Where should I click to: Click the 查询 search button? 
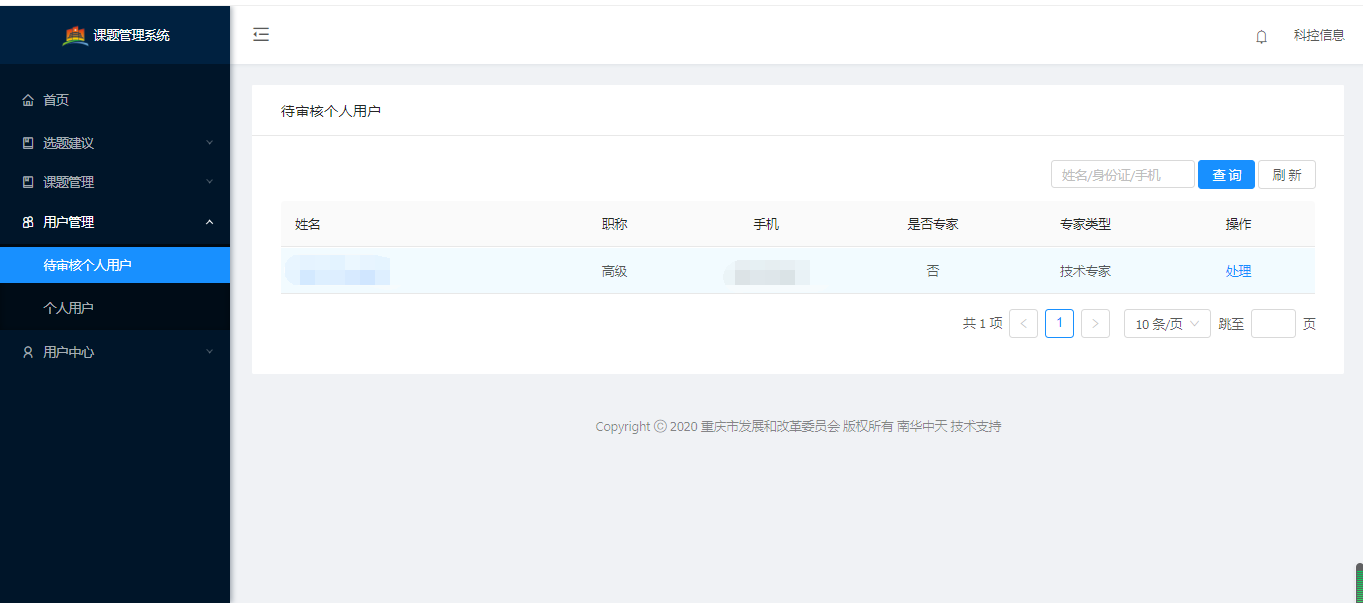1226,174
